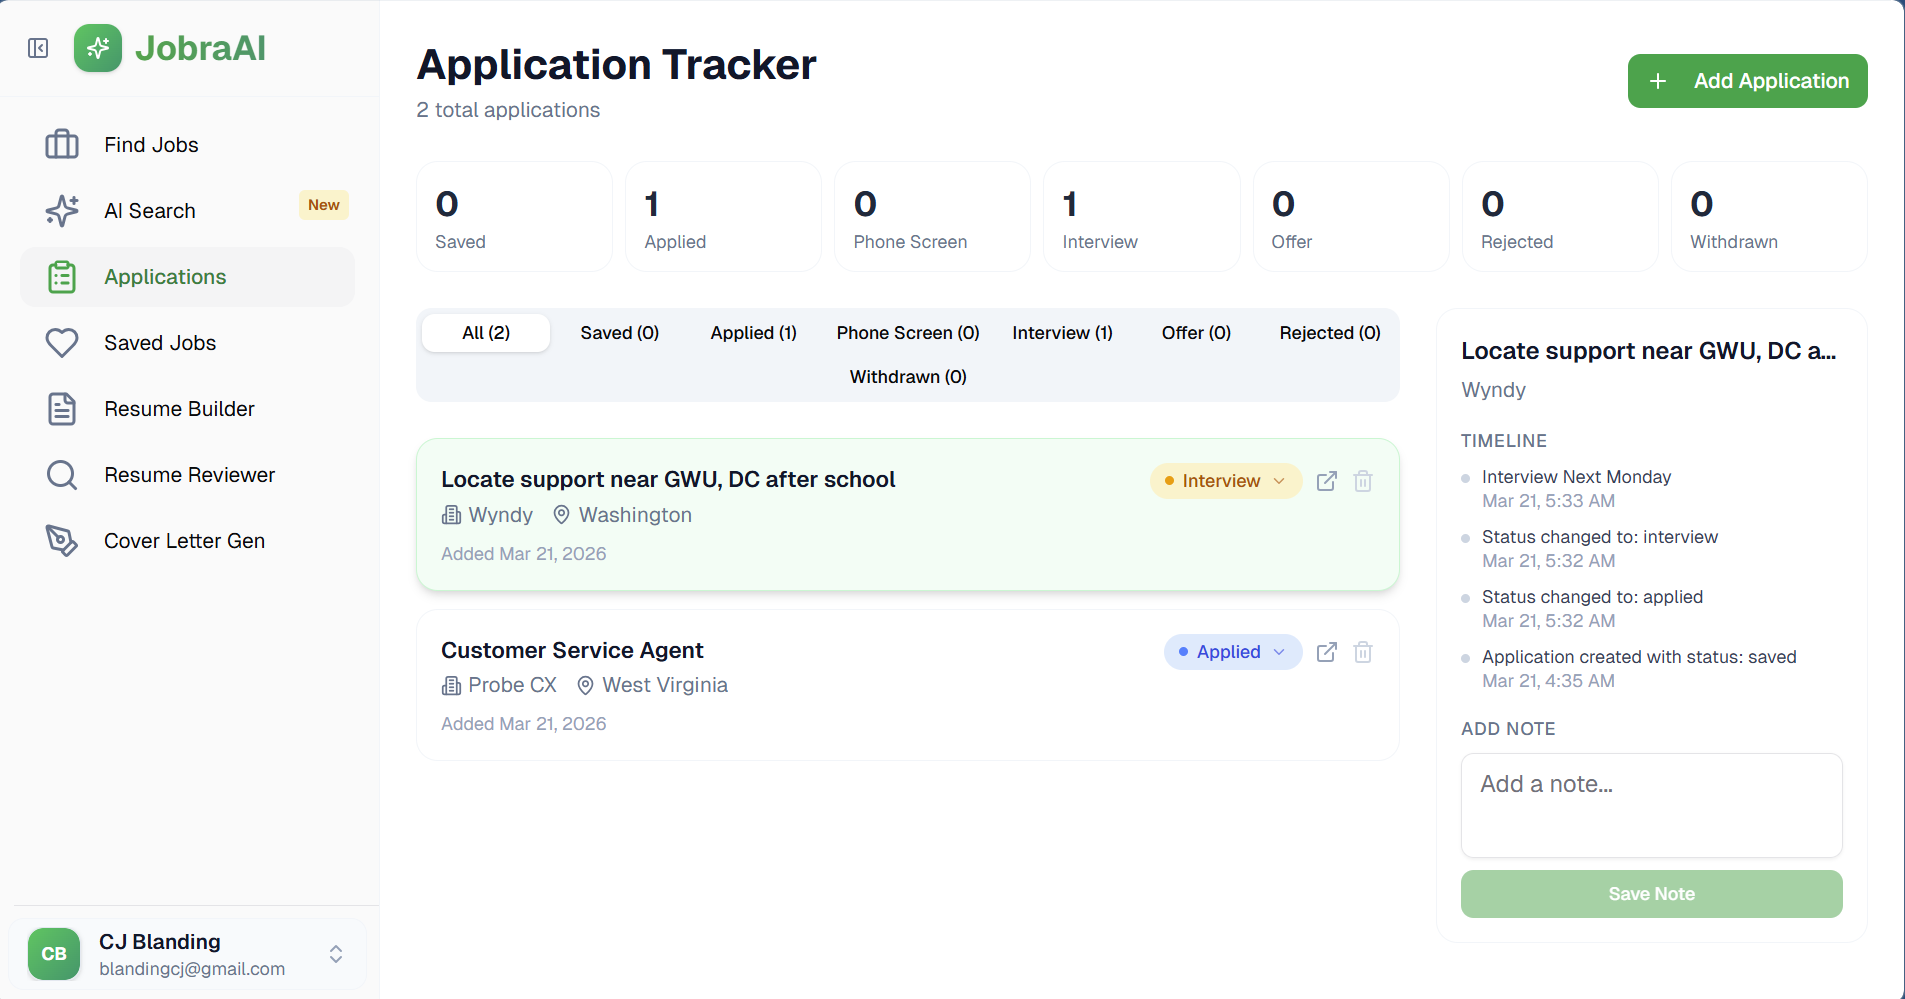Viewport: 1905px width, 999px height.
Task: Click the Saved stat card
Action: point(514,217)
